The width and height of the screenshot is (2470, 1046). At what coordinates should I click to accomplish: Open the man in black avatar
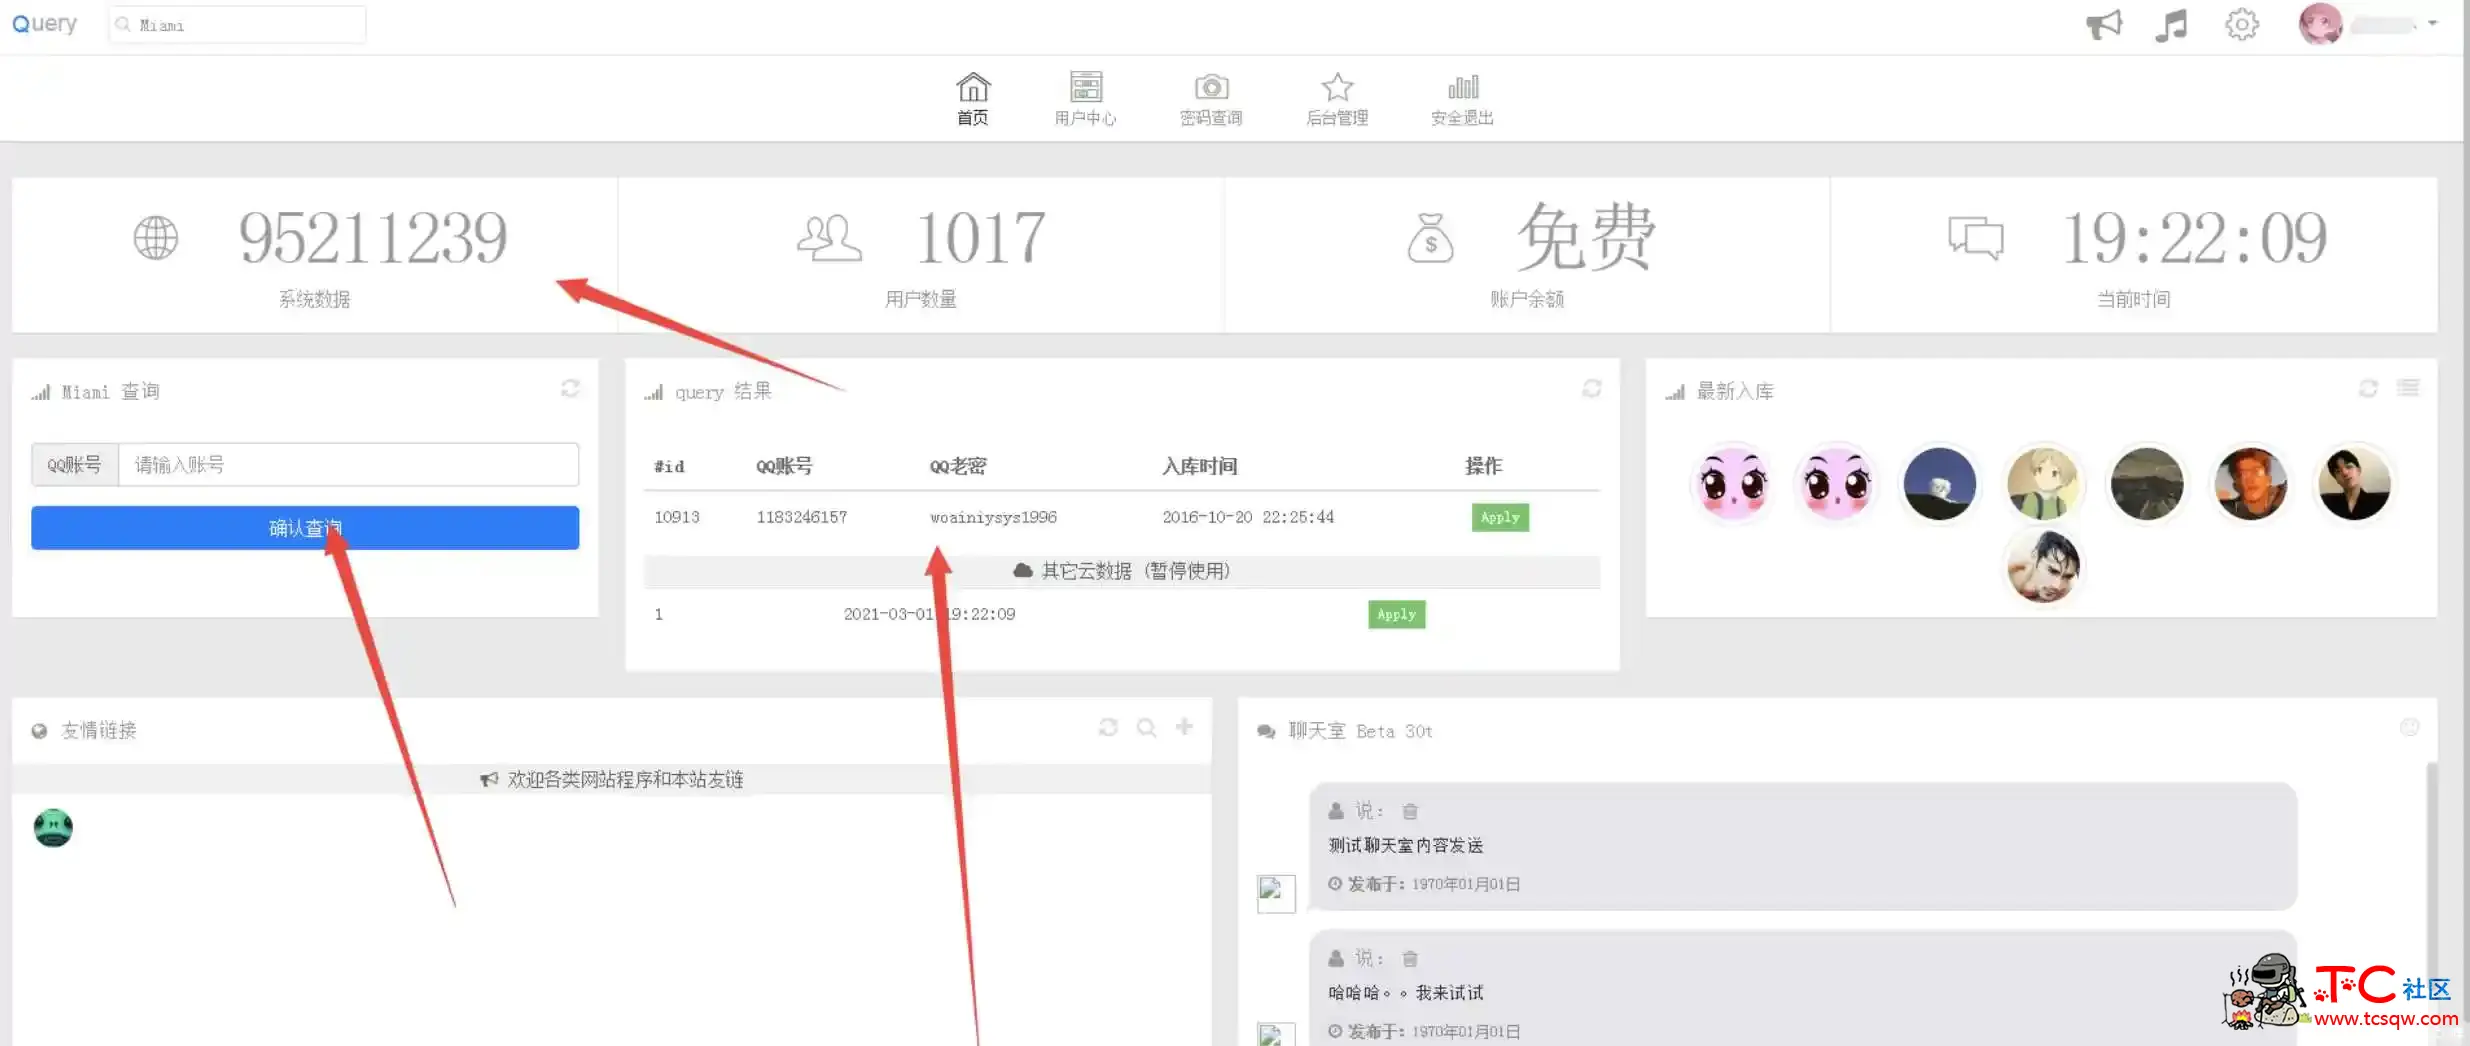pos(2354,484)
